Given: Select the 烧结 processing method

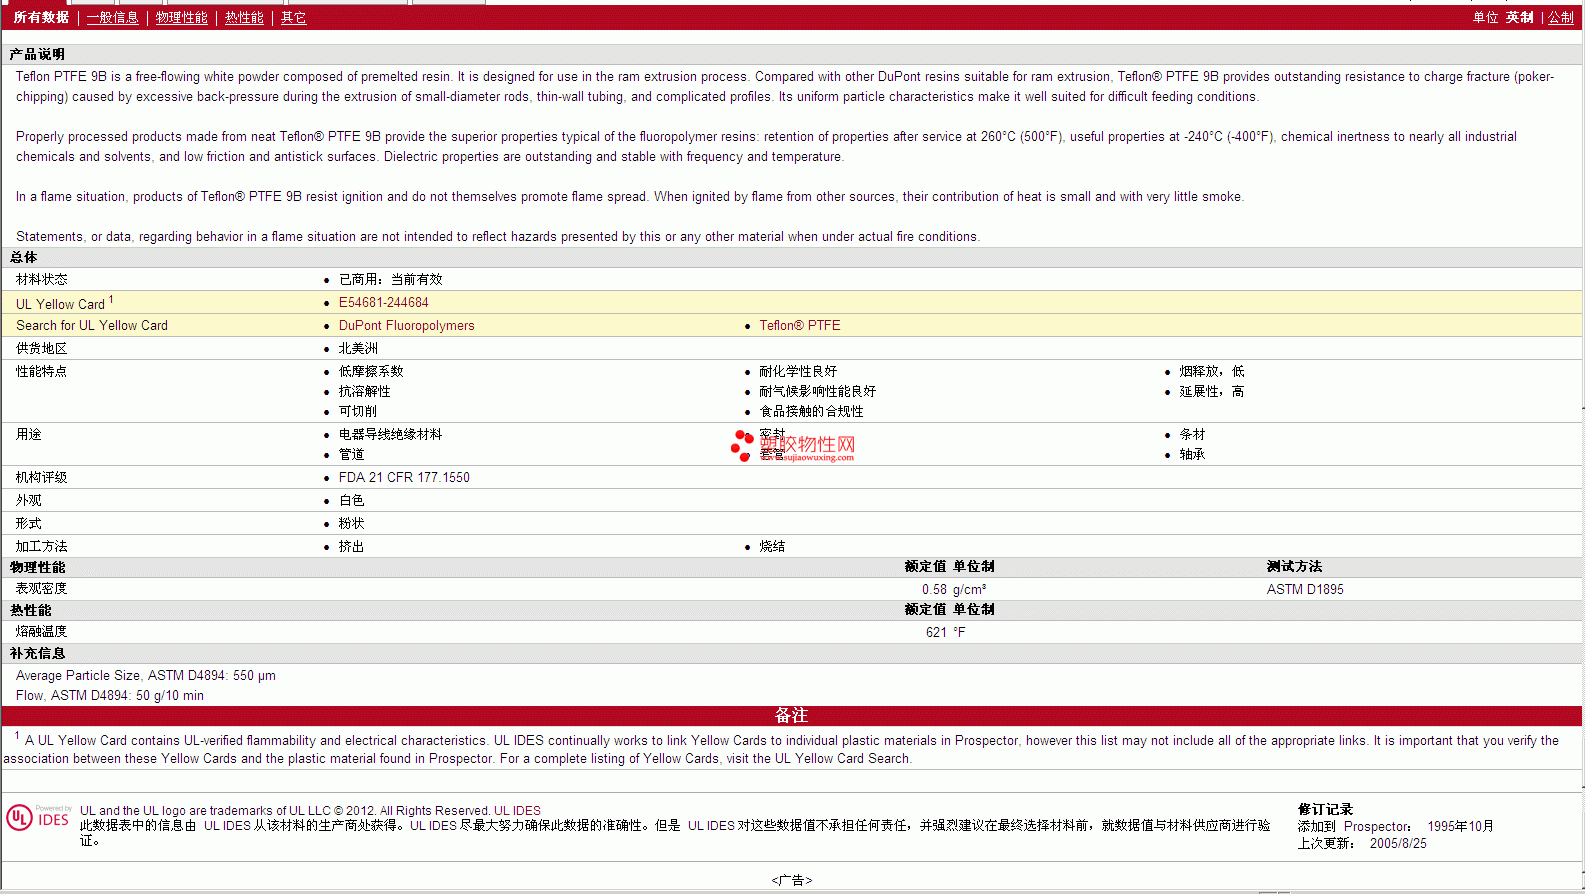Looking at the screenshot, I should 772,547.
